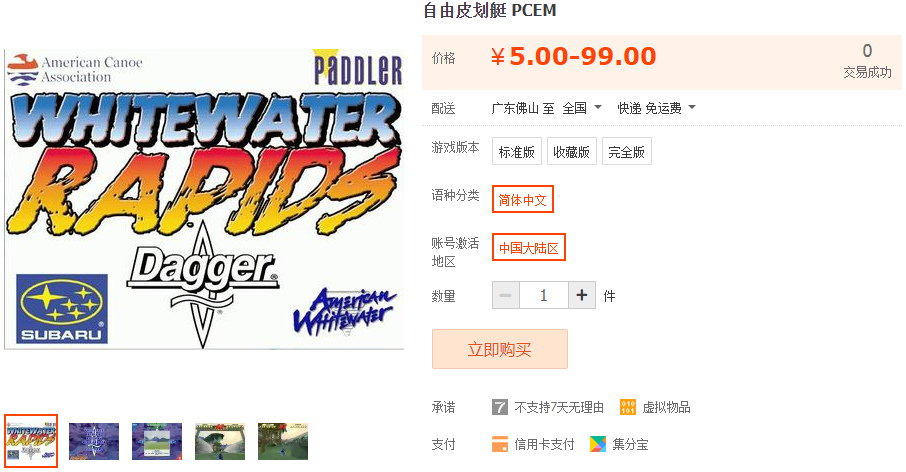Select the 标准版 game version option
This screenshot has width=906, height=472.
coord(517,151)
